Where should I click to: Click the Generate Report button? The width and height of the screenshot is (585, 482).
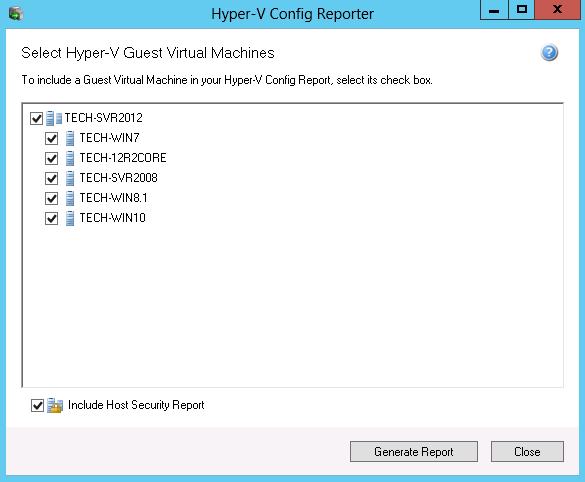414,452
